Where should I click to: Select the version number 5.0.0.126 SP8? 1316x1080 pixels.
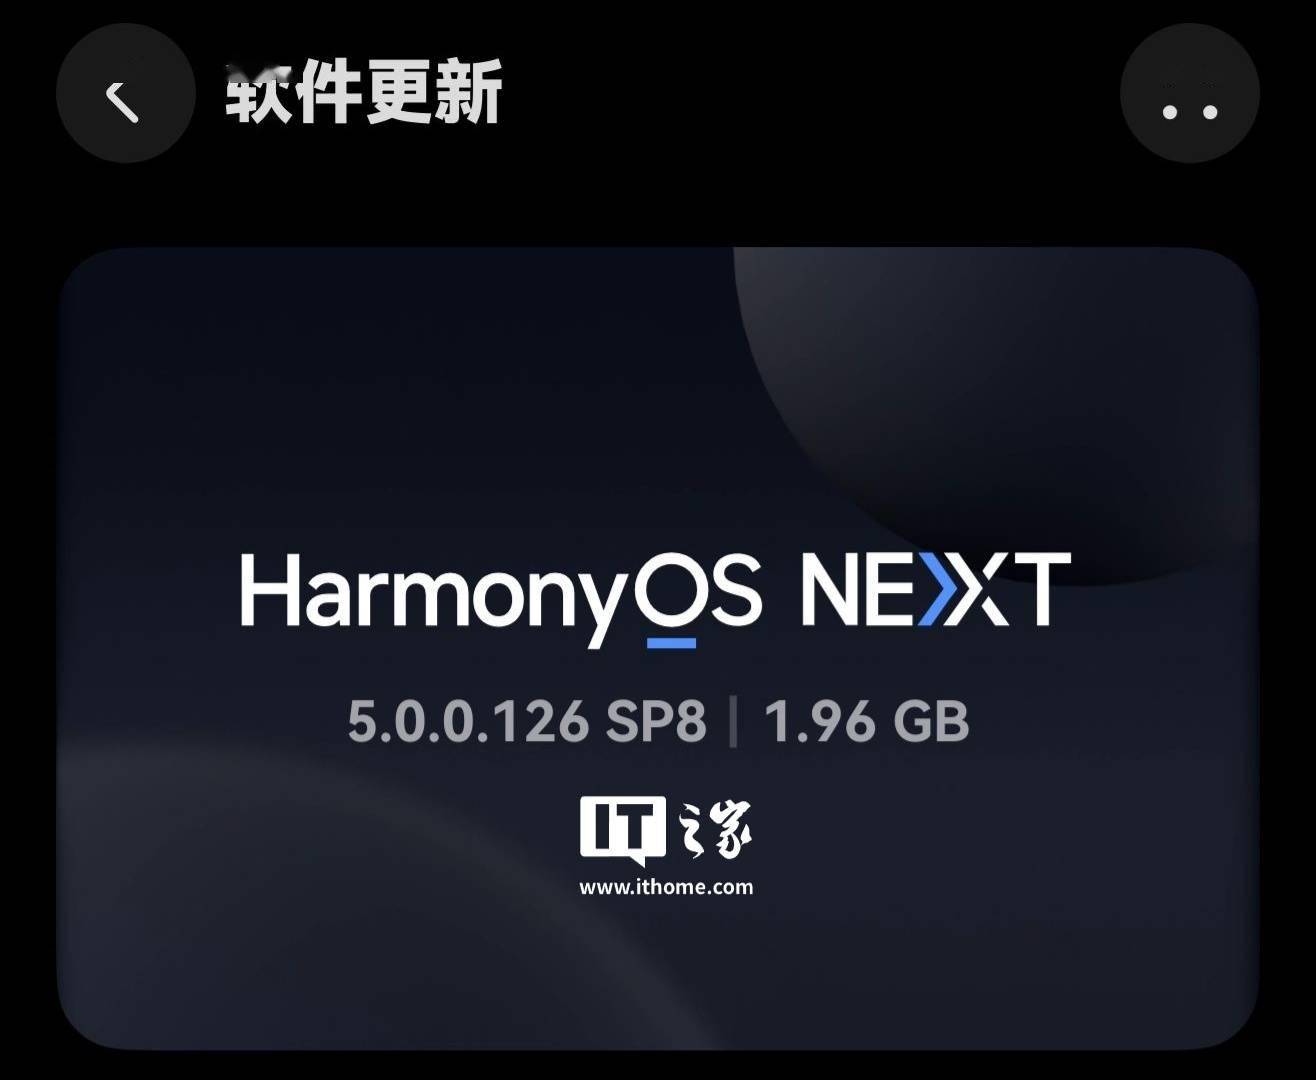527,721
